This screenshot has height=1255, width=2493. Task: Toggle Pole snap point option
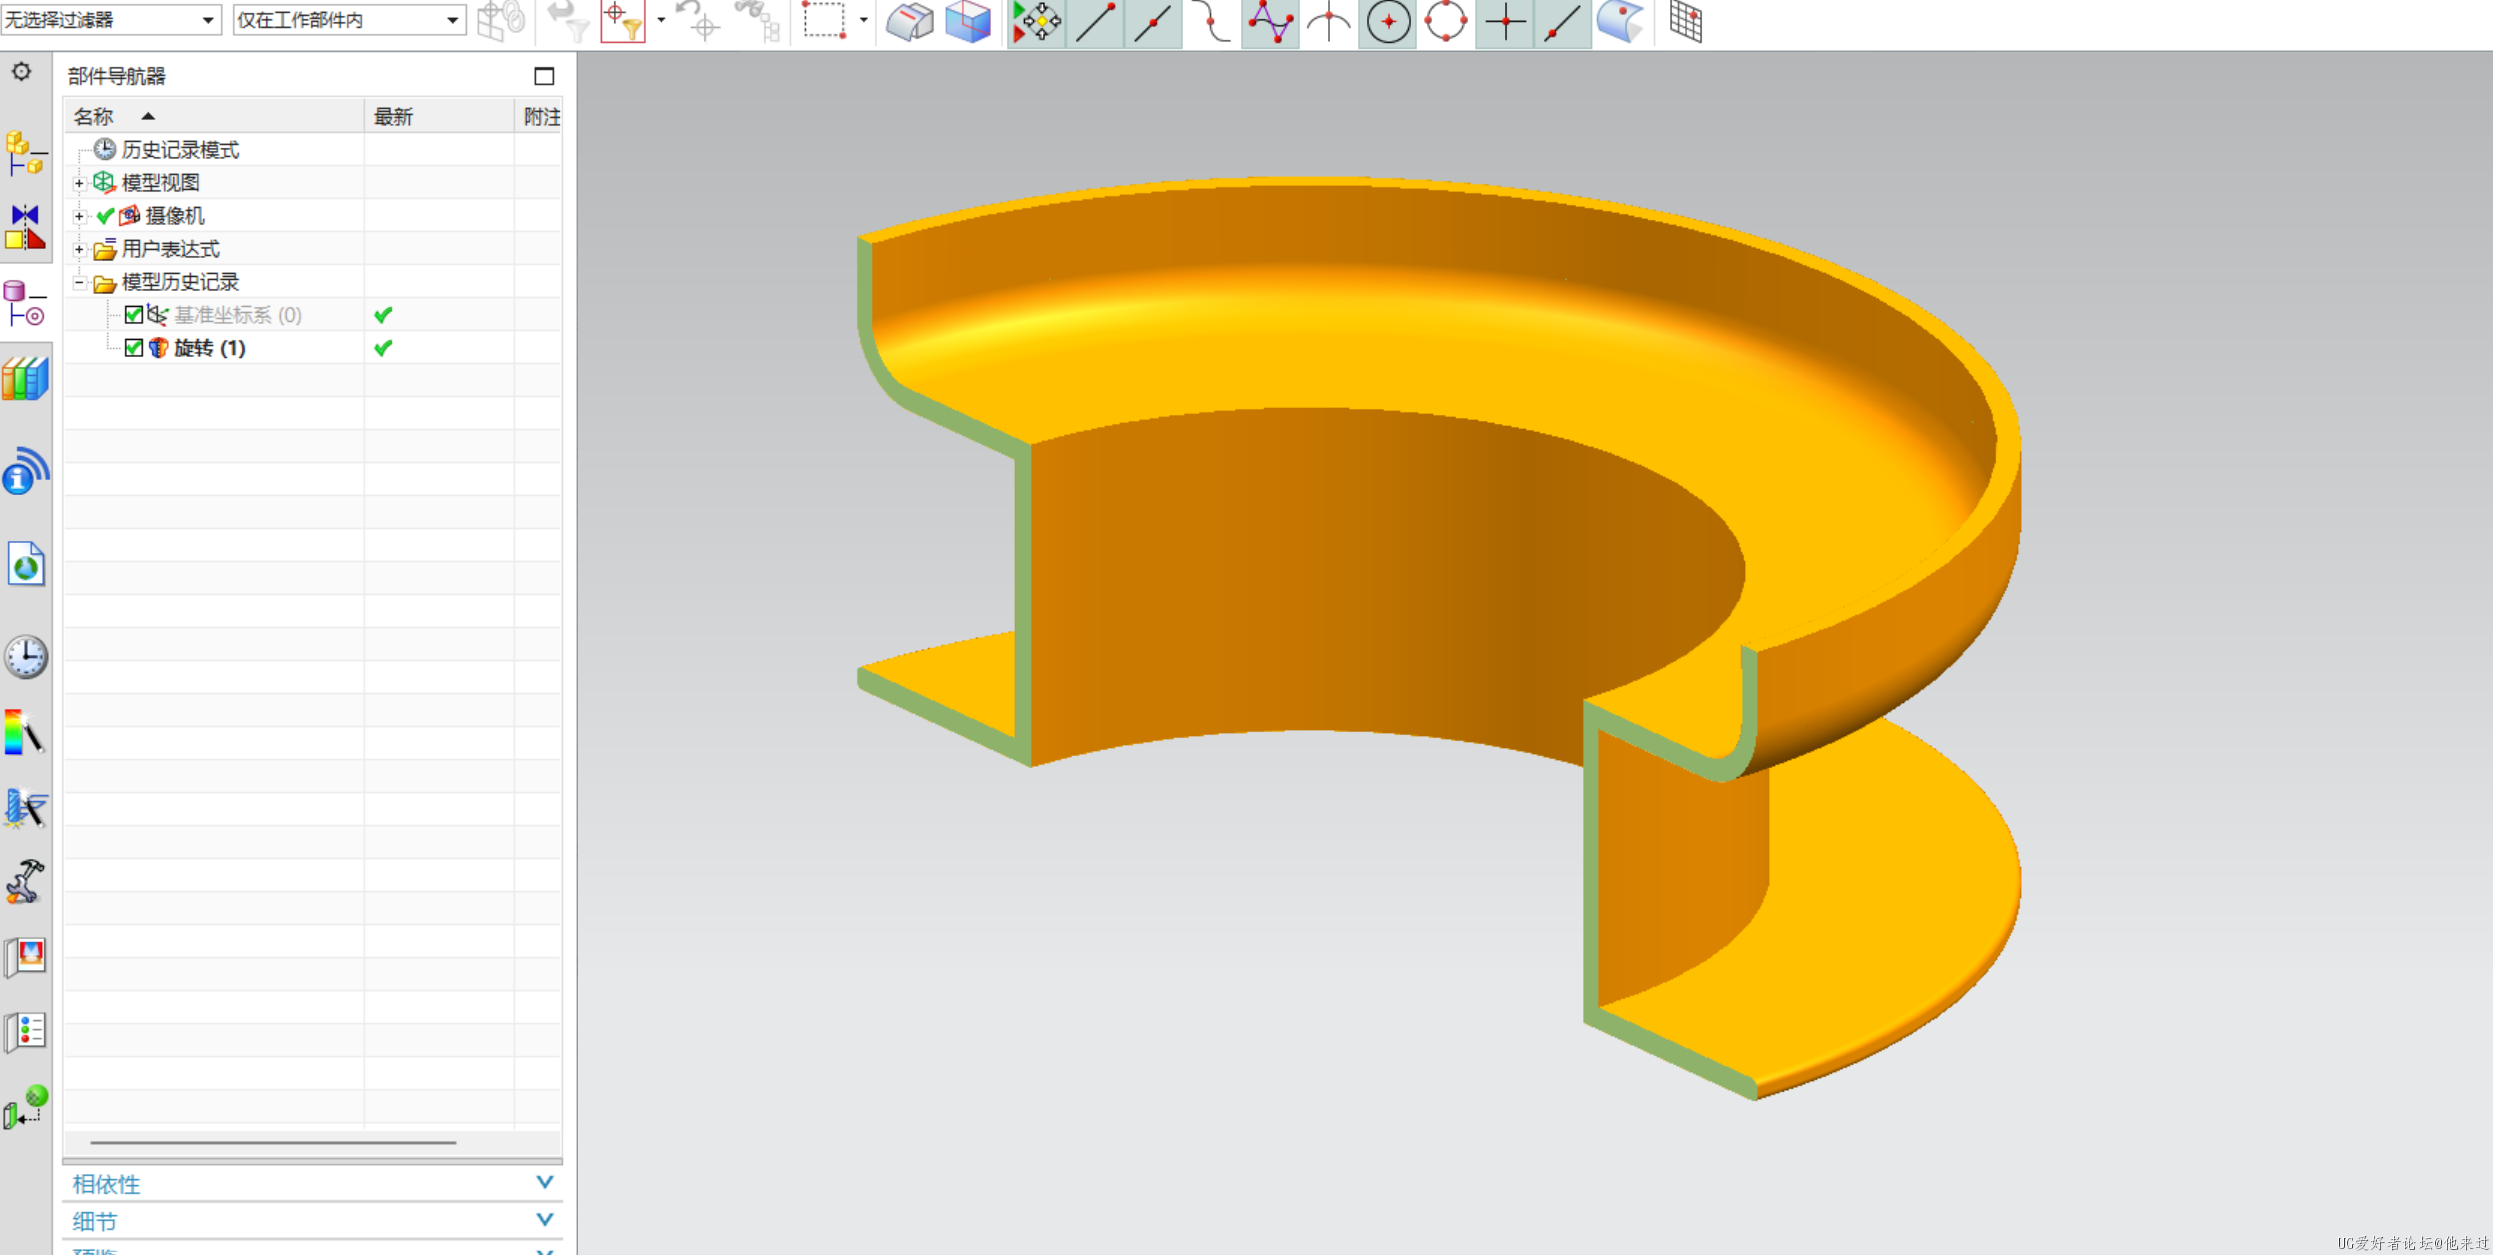1270,22
